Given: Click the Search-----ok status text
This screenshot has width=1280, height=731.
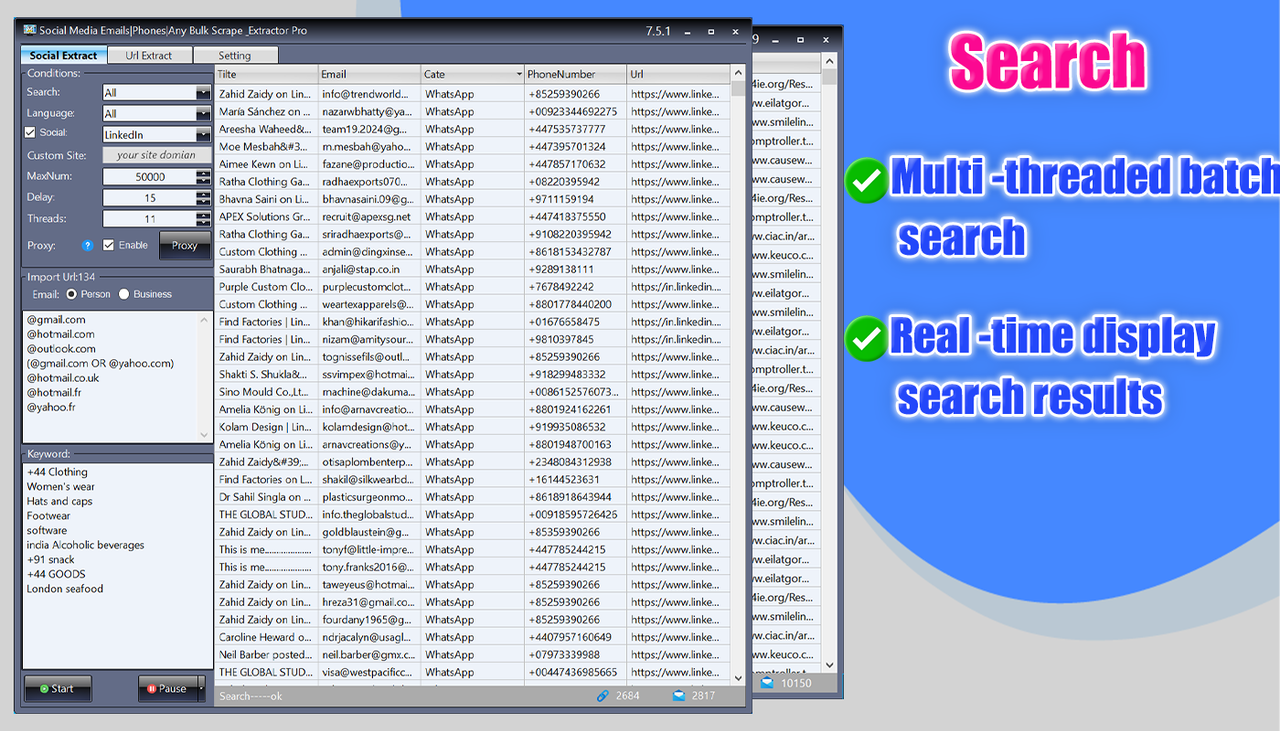Looking at the screenshot, I should [251, 696].
